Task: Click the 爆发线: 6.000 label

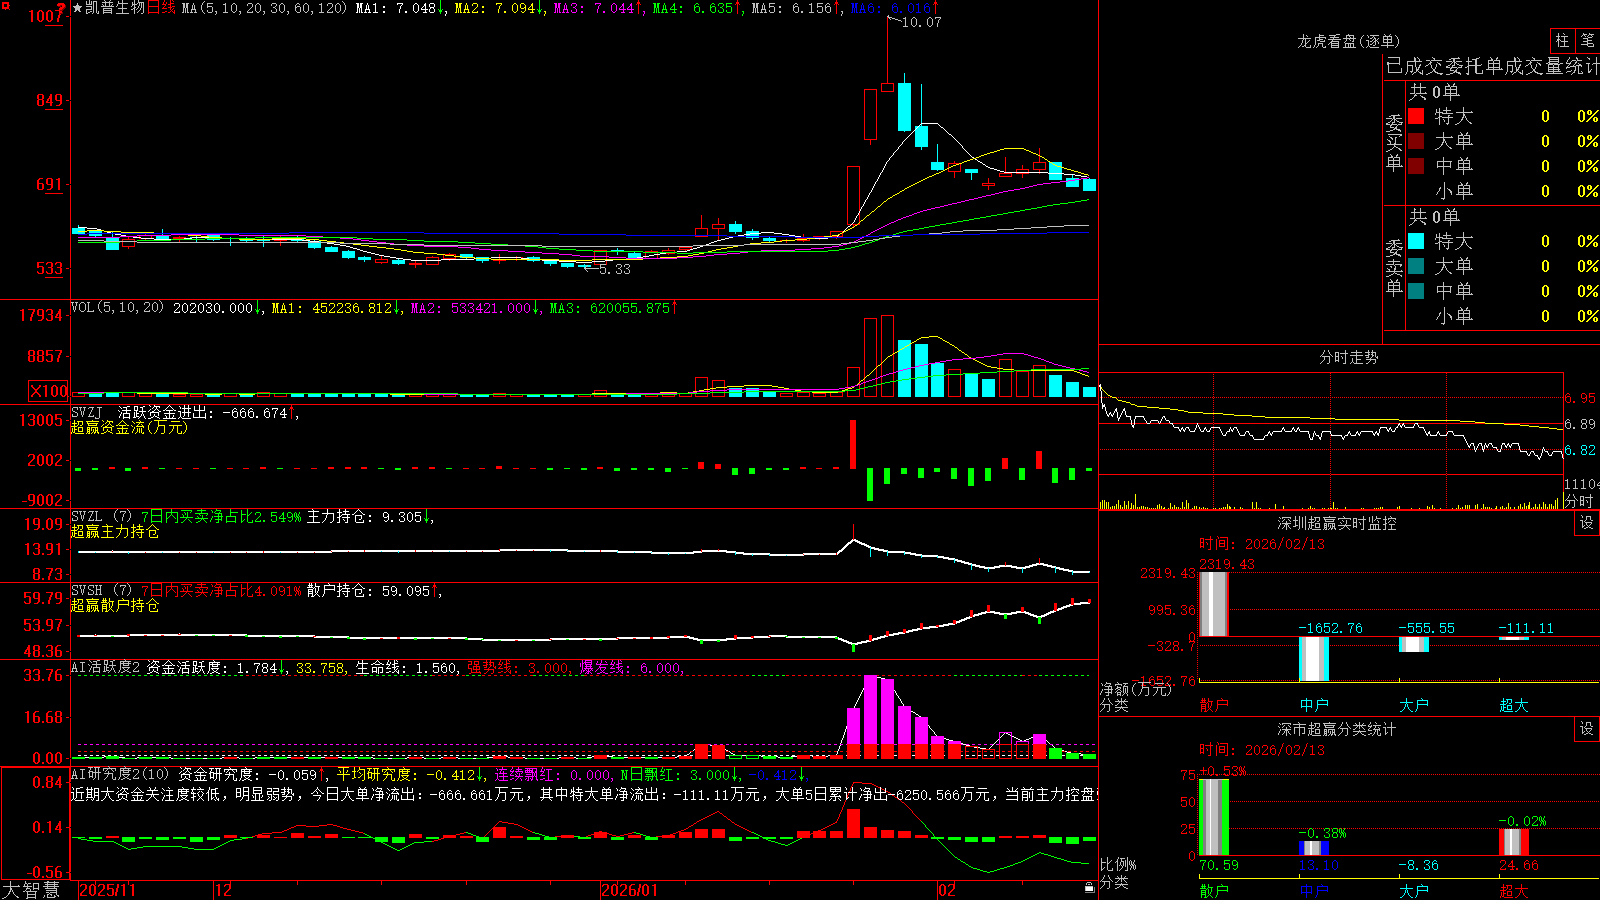Action: pos(630,667)
